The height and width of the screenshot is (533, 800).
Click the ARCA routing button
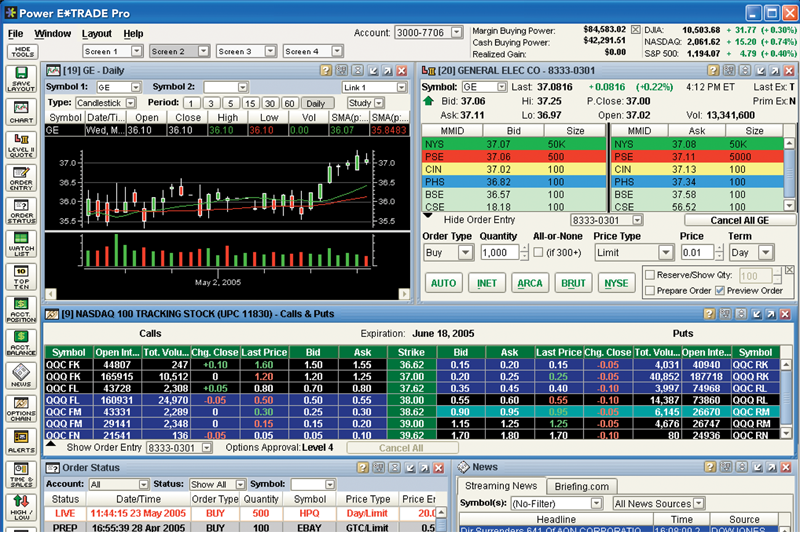[x=530, y=283]
